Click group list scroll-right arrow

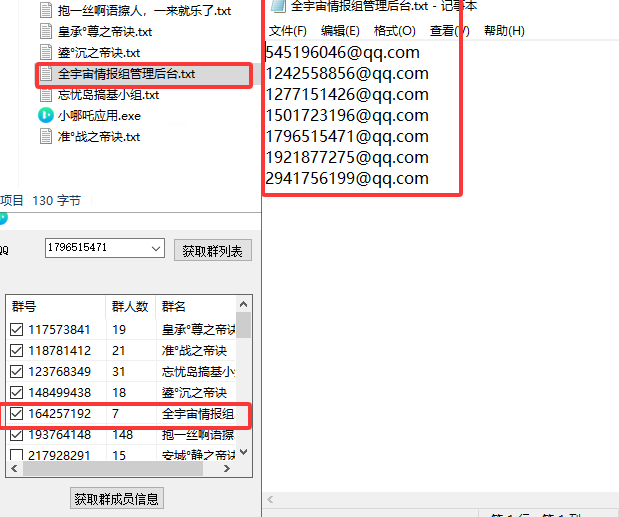[227, 468]
